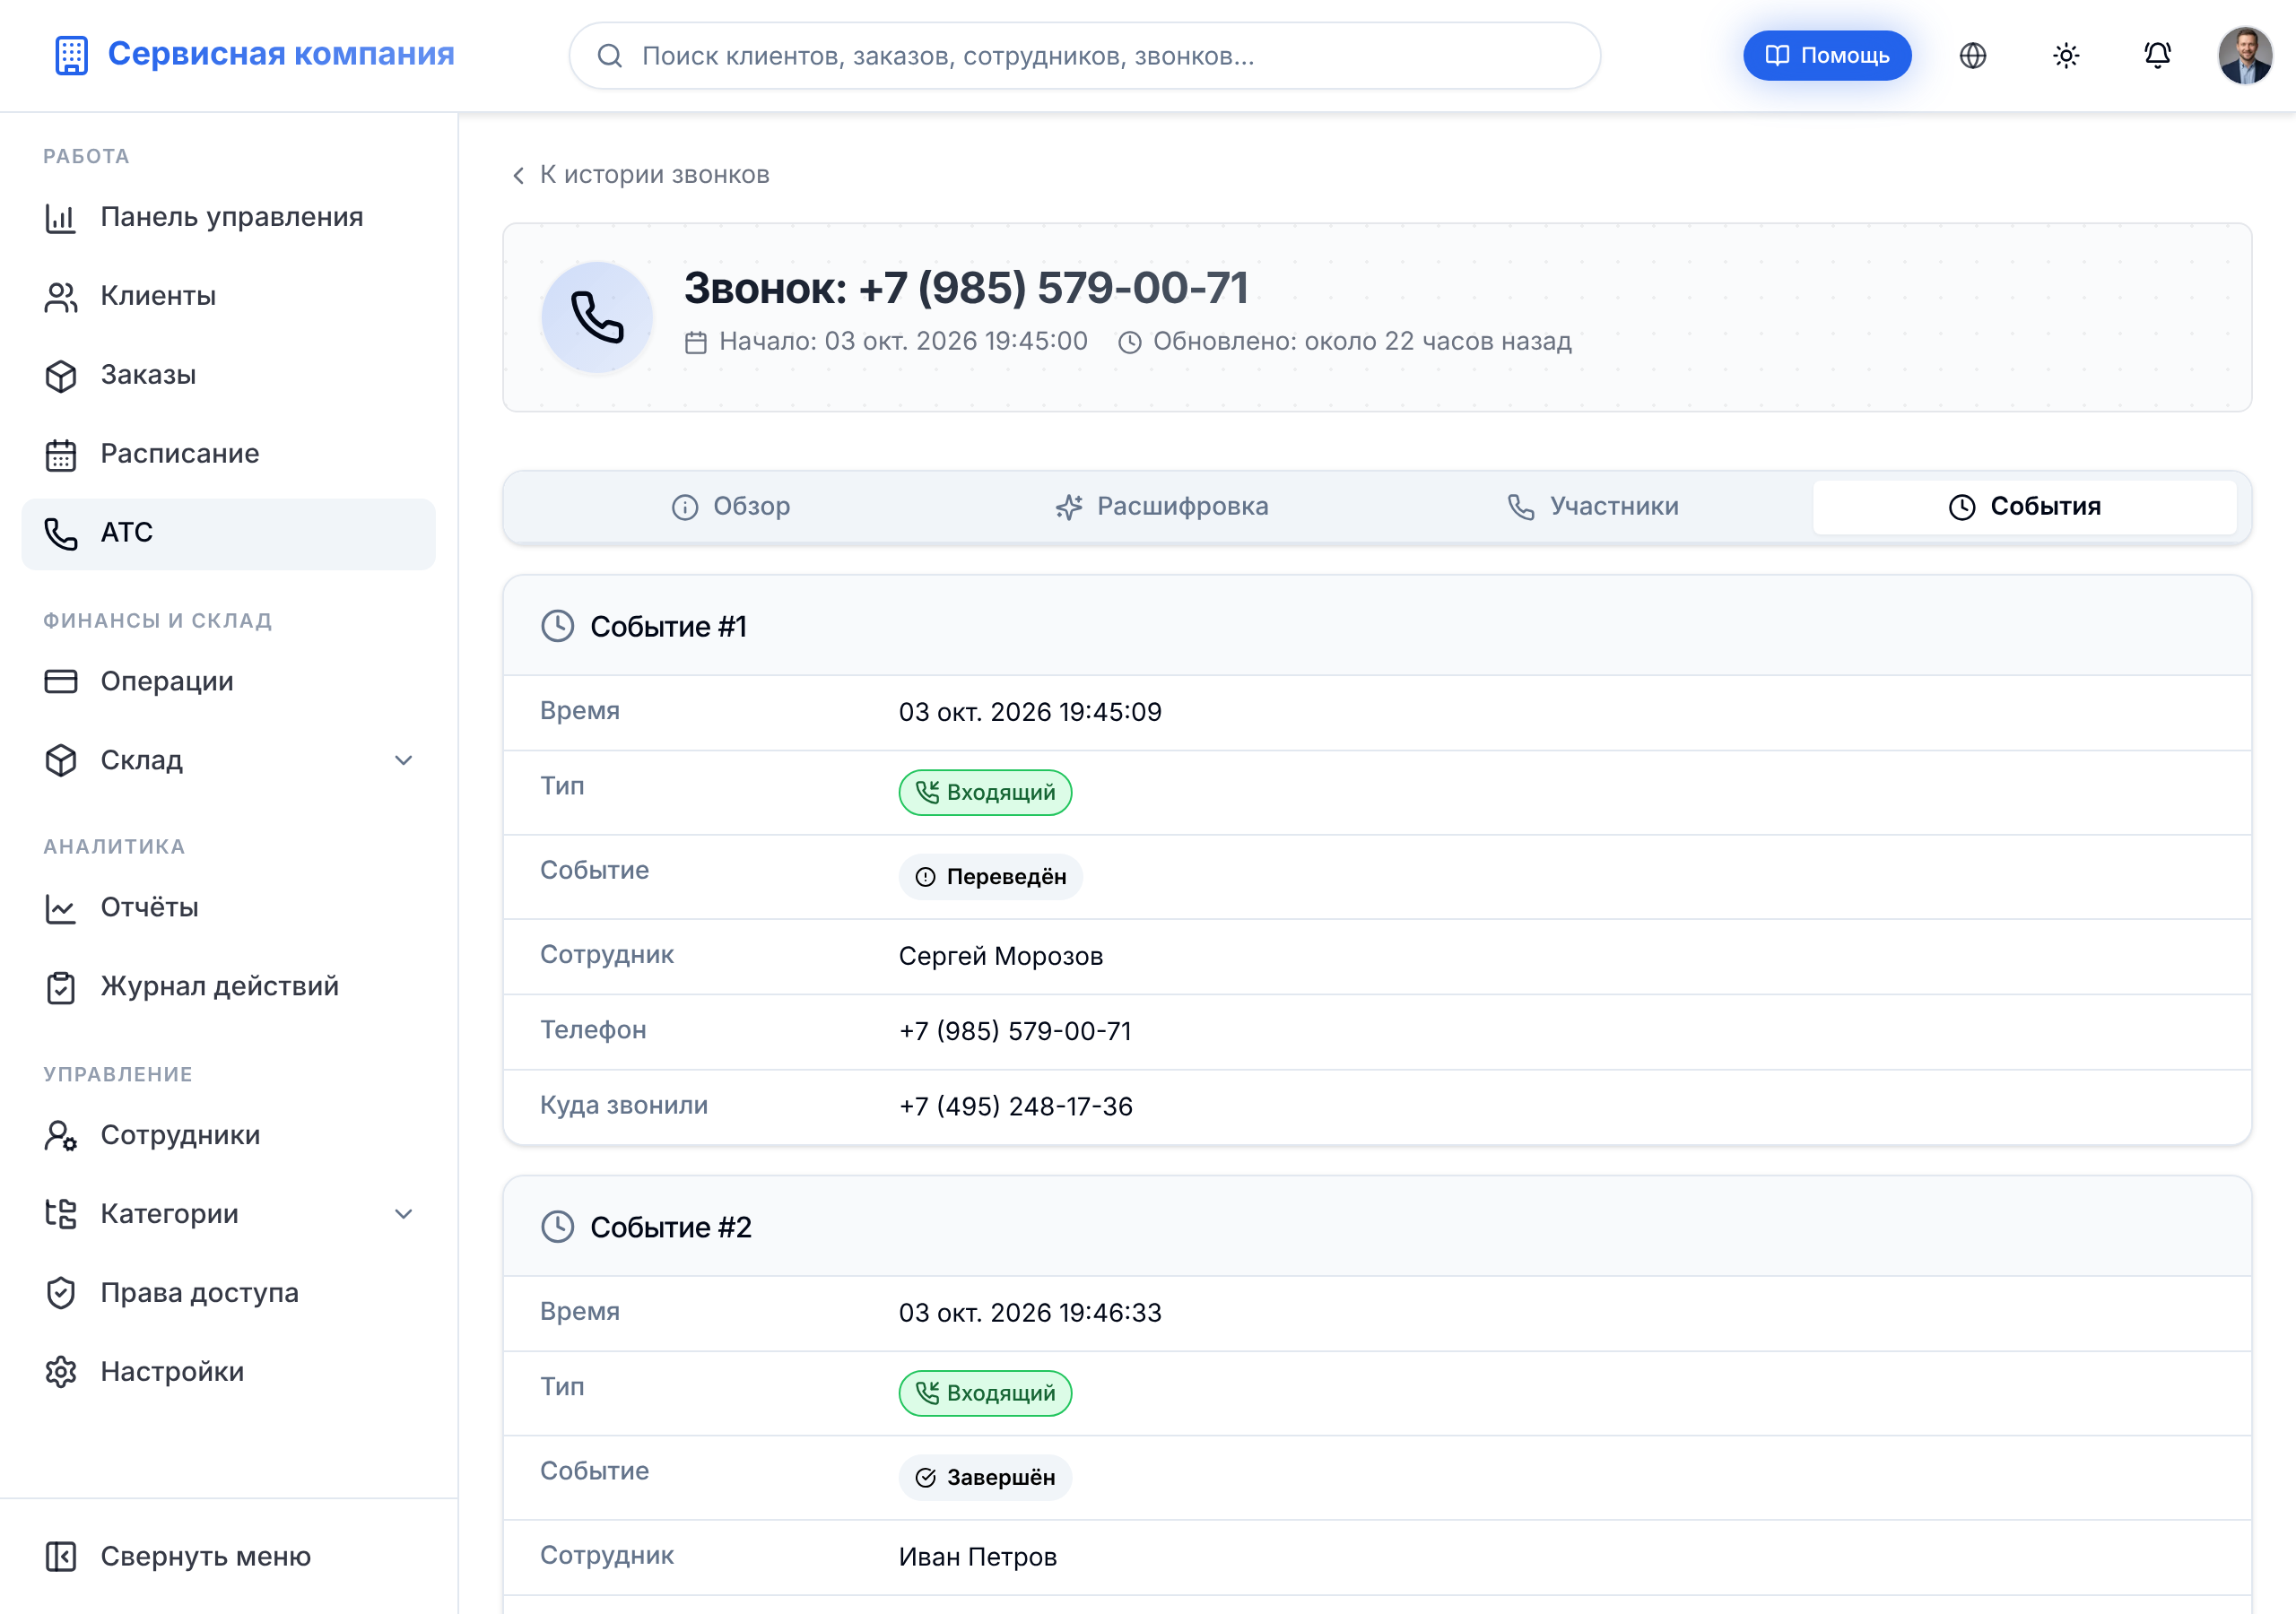Viewport: 2296px width, 1614px height.
Task: Click calendar icon beside Начало date
Action: click(696, 343)
